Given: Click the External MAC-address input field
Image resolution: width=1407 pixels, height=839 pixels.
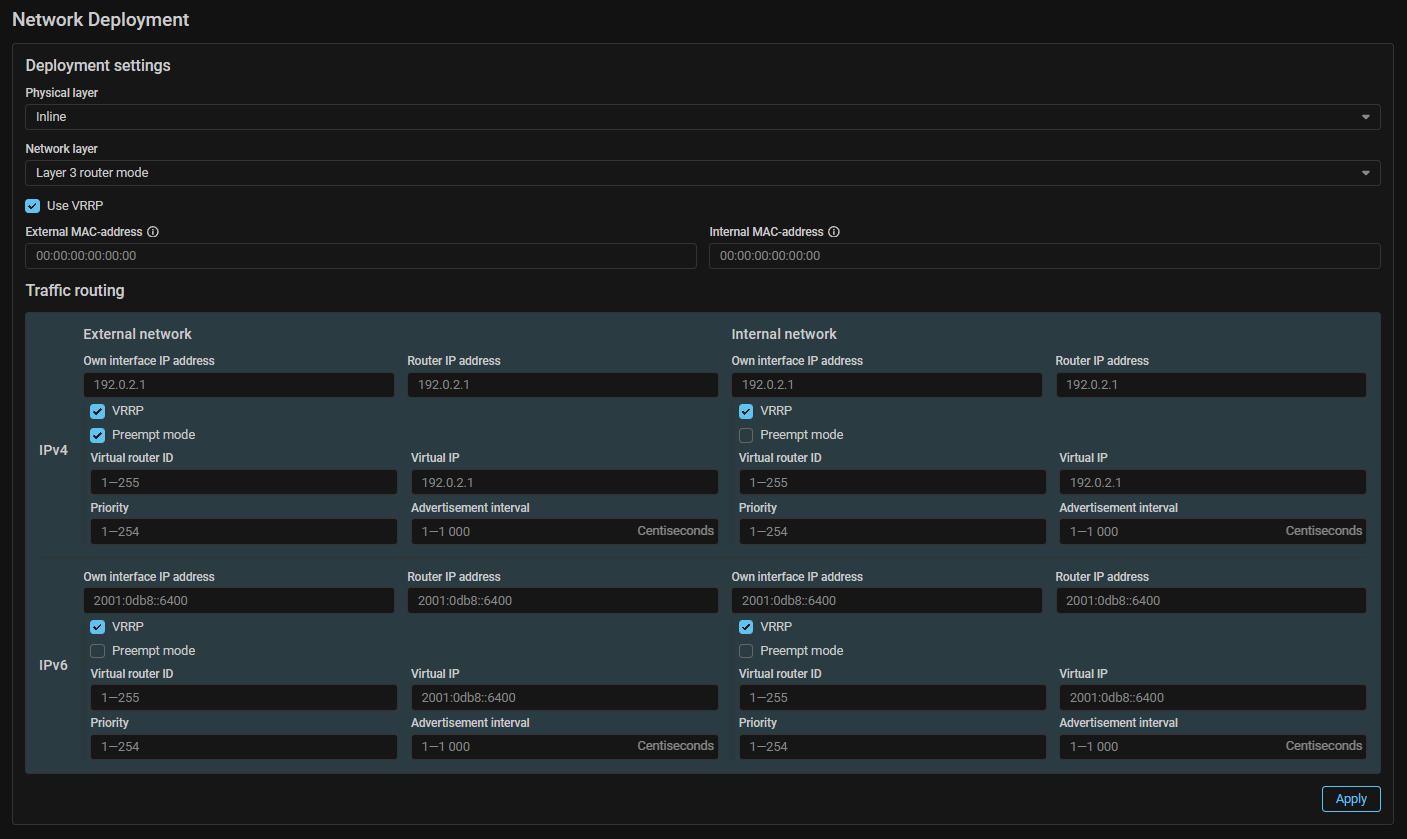Looking at the screenshot, I should pos(360,256).
